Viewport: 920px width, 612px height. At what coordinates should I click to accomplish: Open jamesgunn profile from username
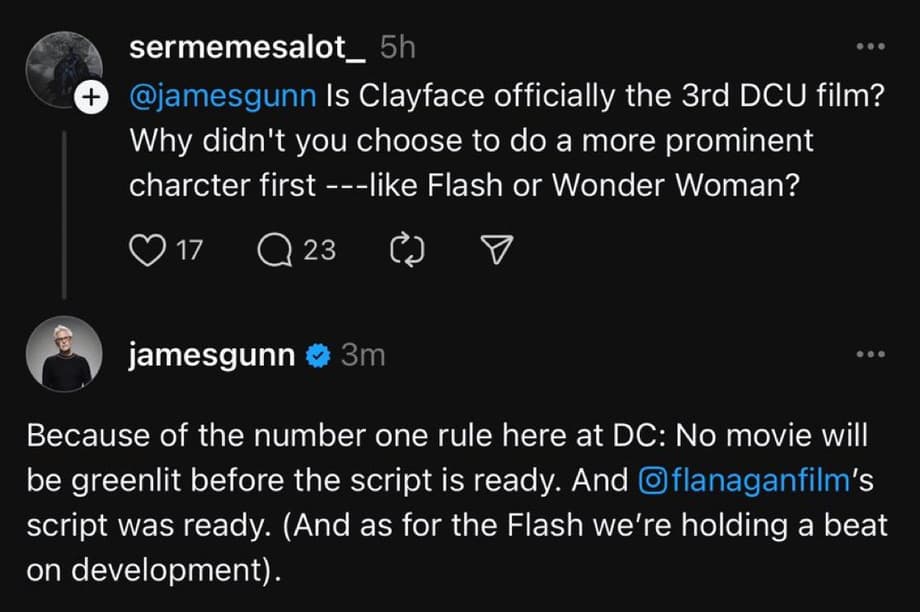[x=212, y=355]
